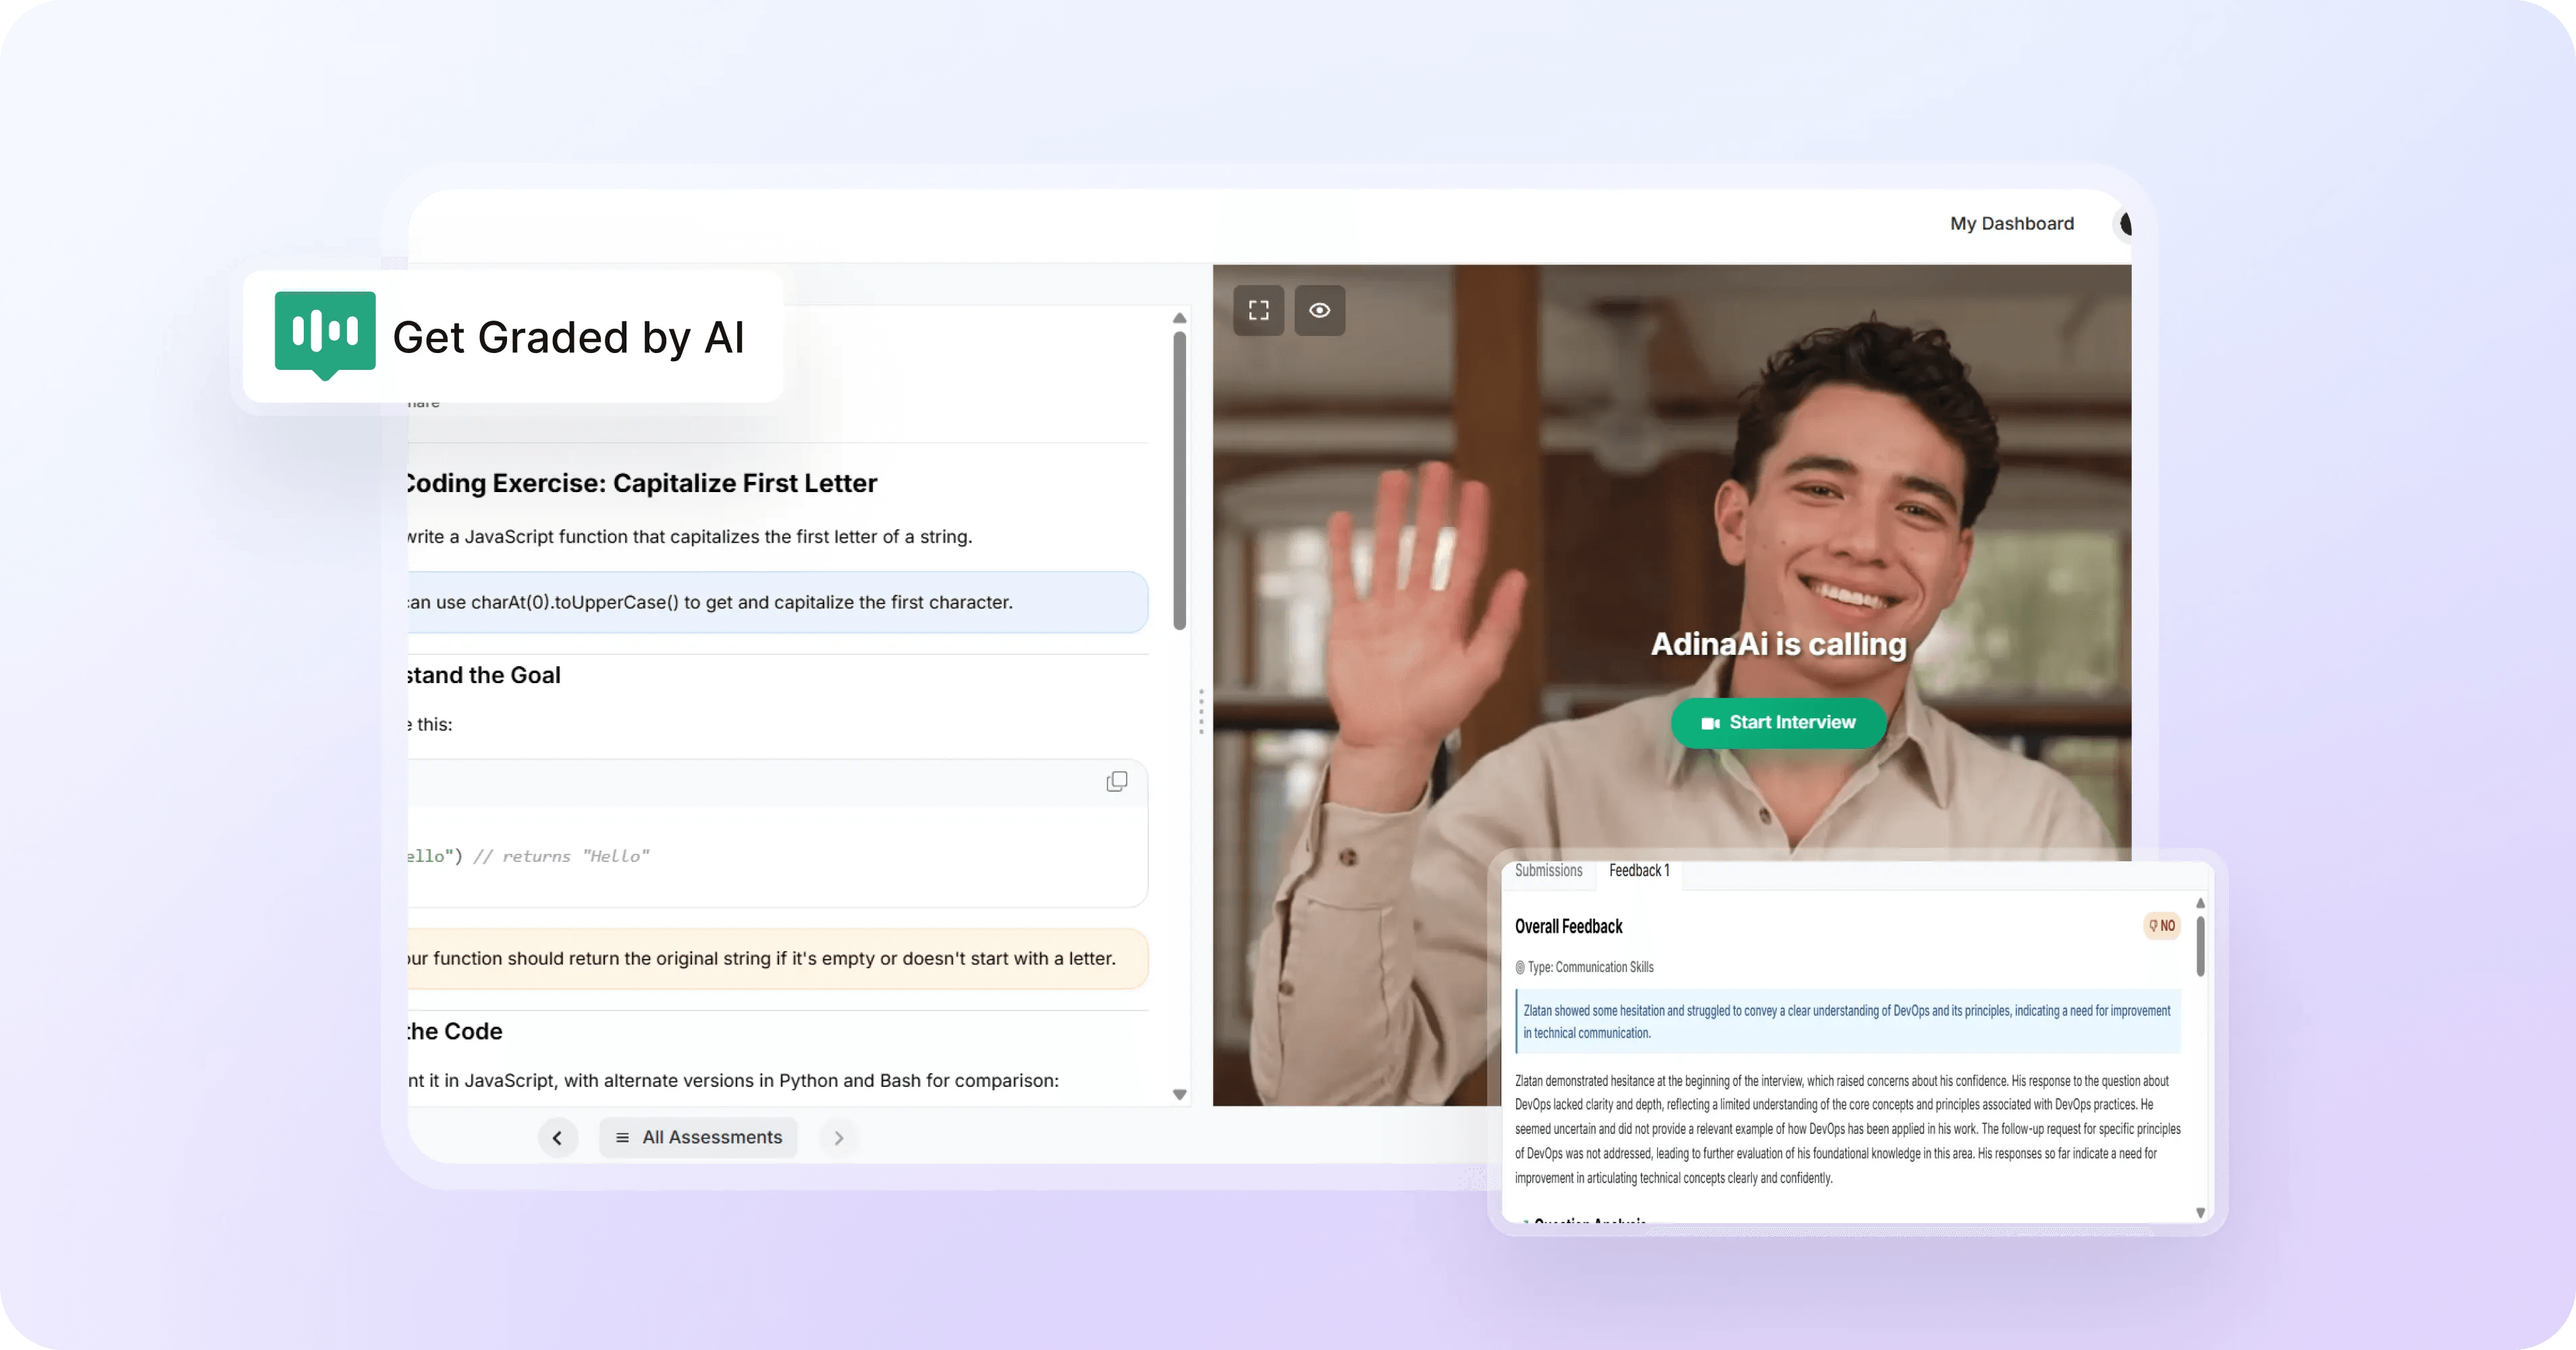Image resolution: width=2576 pixels, height=1350 pixels.
Task: Open the My Dashboard link
Action: 2011,224
